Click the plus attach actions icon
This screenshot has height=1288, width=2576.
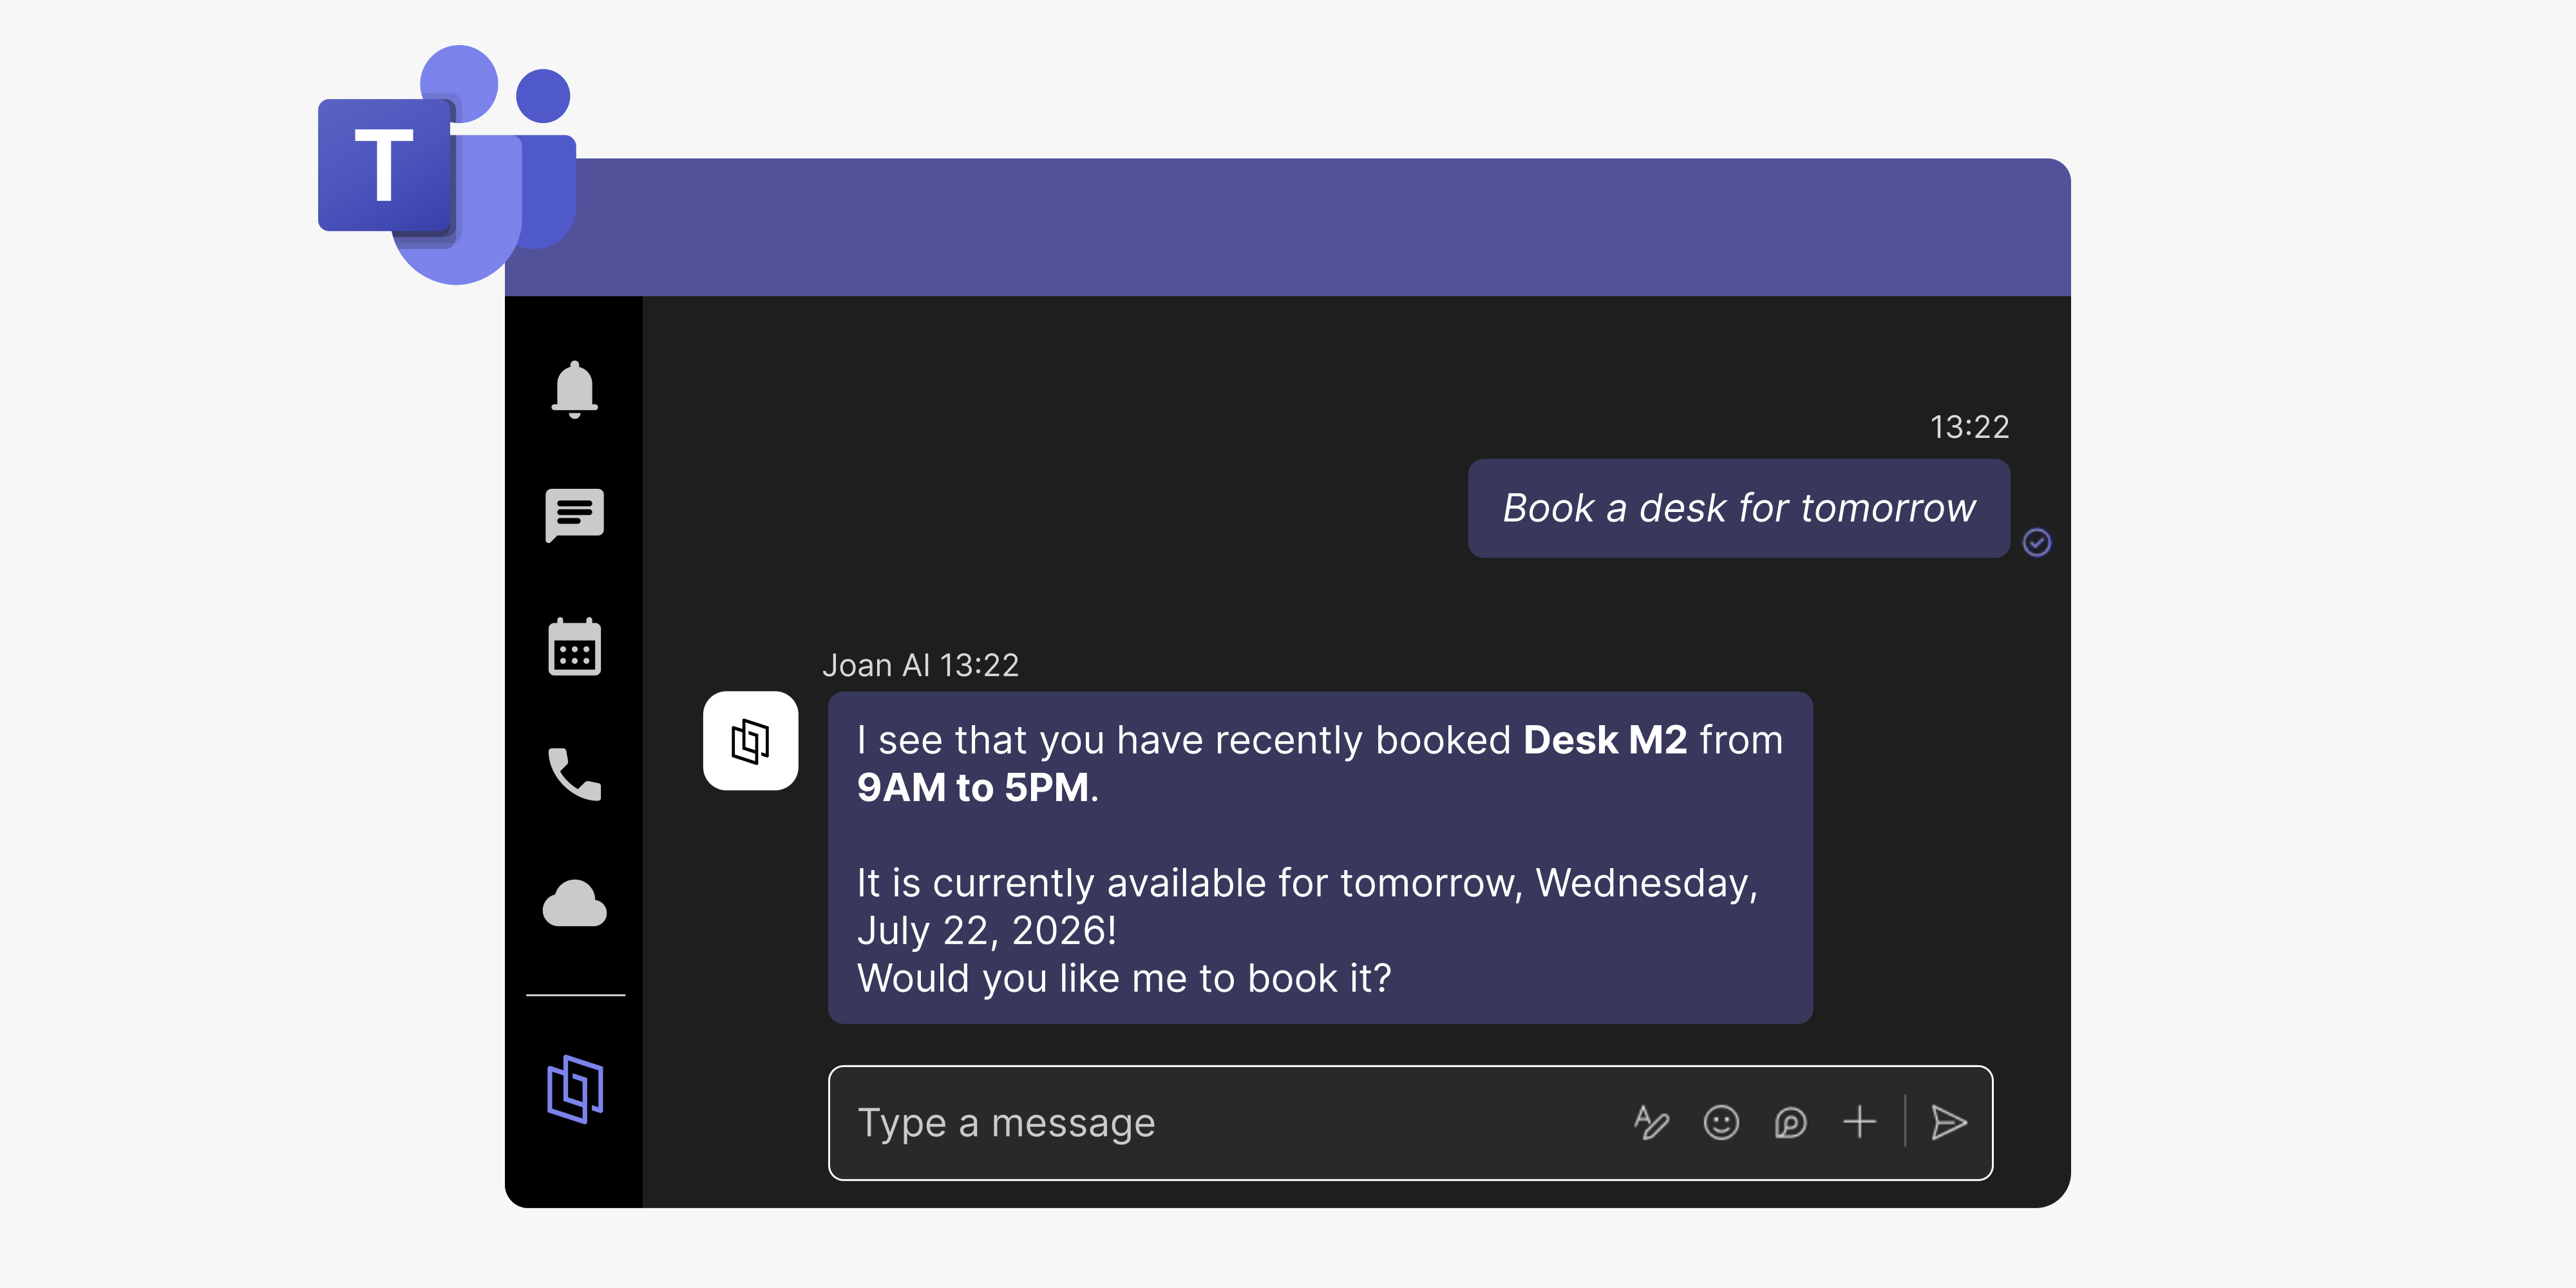[1859, 1122]
